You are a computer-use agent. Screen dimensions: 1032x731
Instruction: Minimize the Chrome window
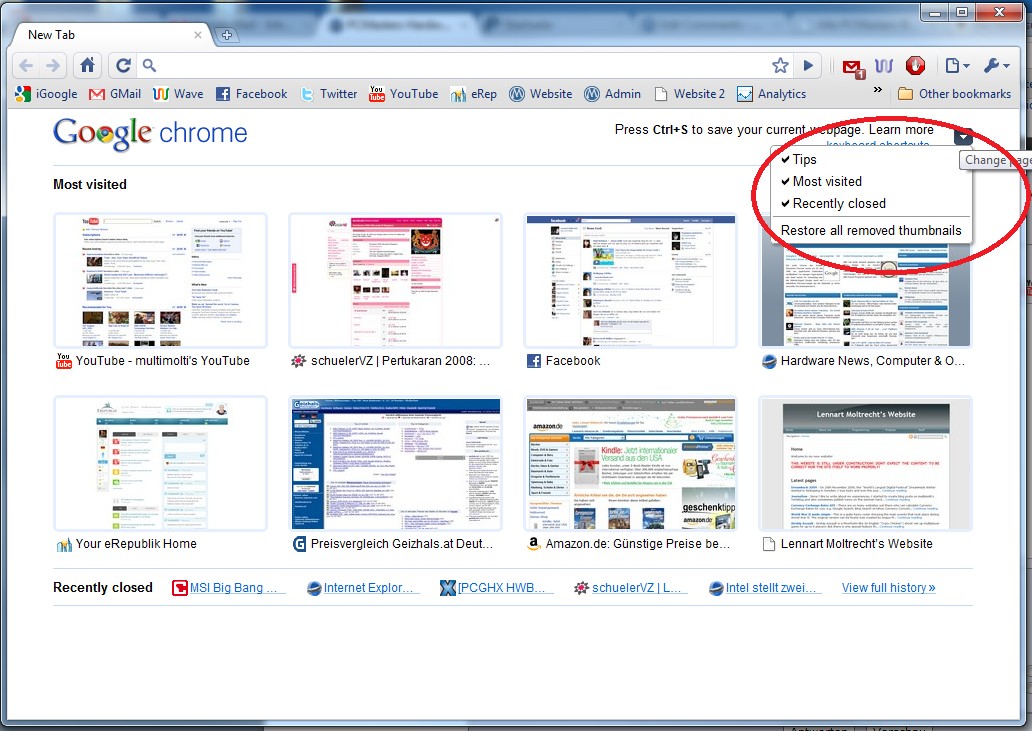(x=935, y=13)
